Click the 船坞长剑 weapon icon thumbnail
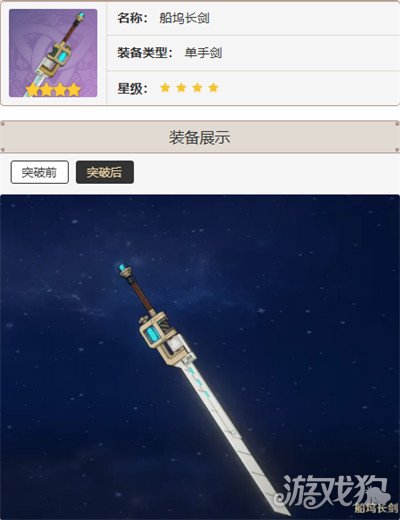This screenshot has height=520, width=400. (53, 53)
